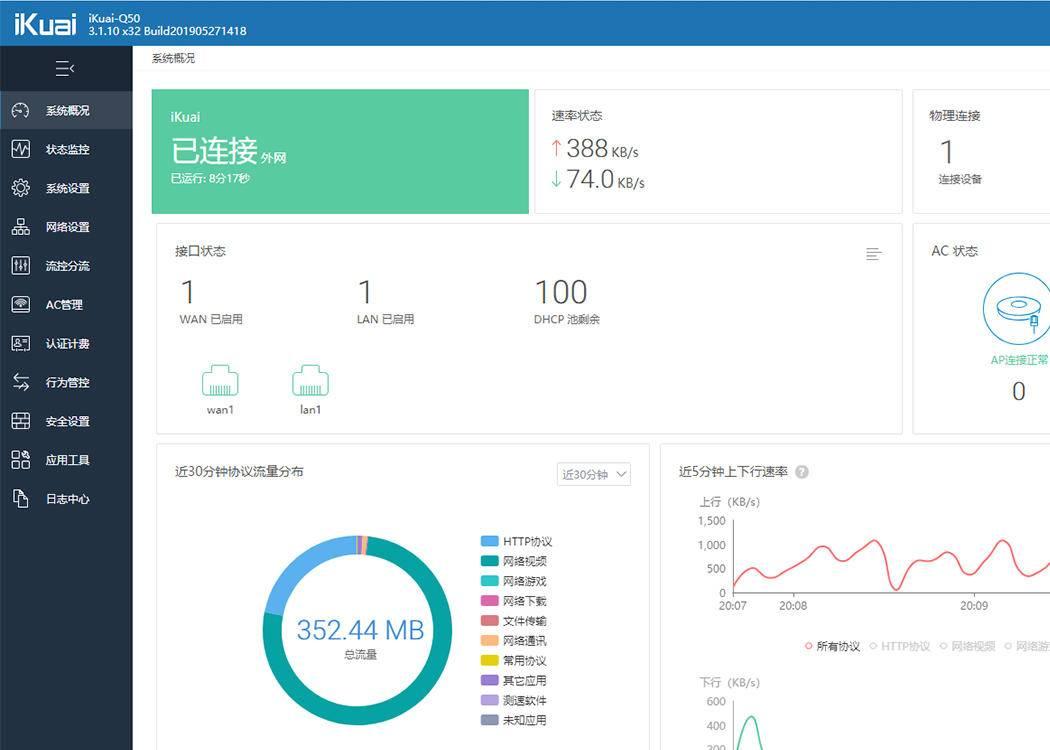
Task: Go to 安全设置 in the sidebar
Action: (x=66, y=422)
